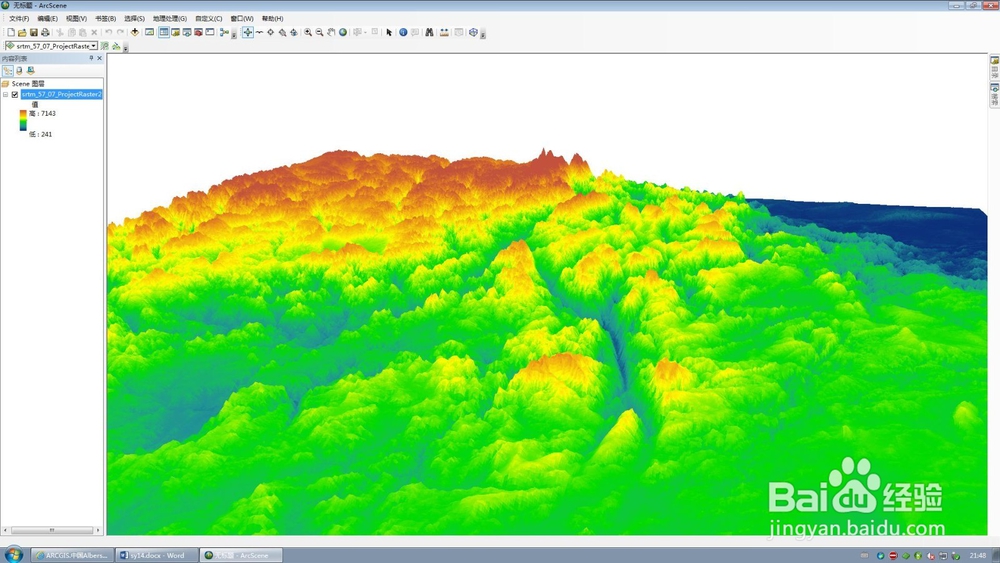Switch to List By Source view

pyautogui.click(x=19, y=71)
